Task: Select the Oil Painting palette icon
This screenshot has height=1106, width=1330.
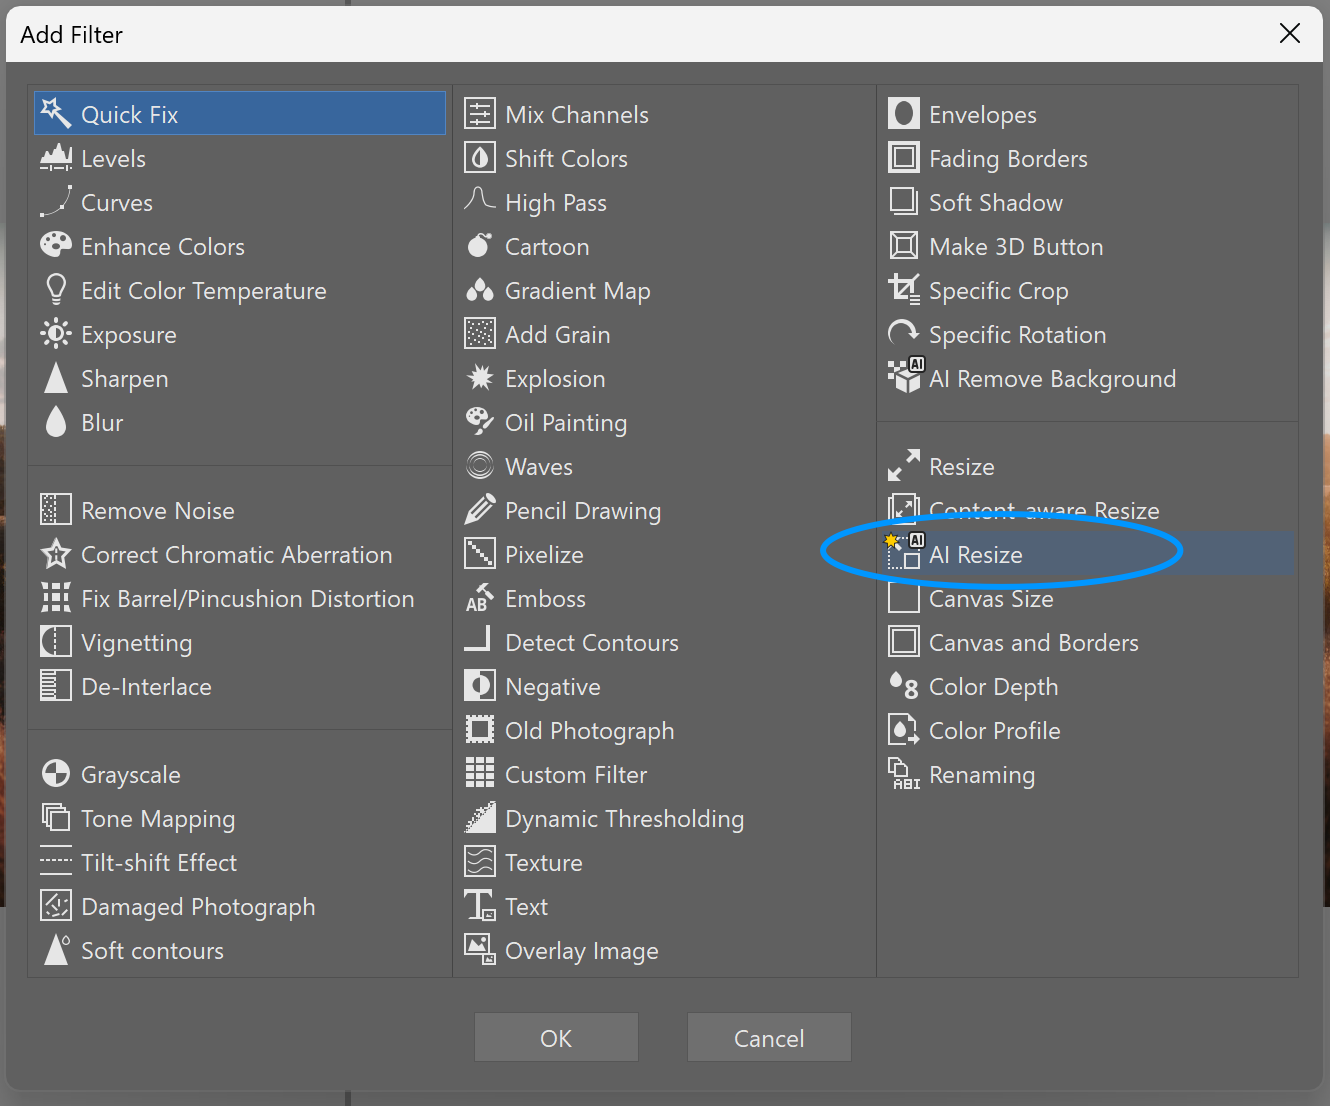Action: 480,422
